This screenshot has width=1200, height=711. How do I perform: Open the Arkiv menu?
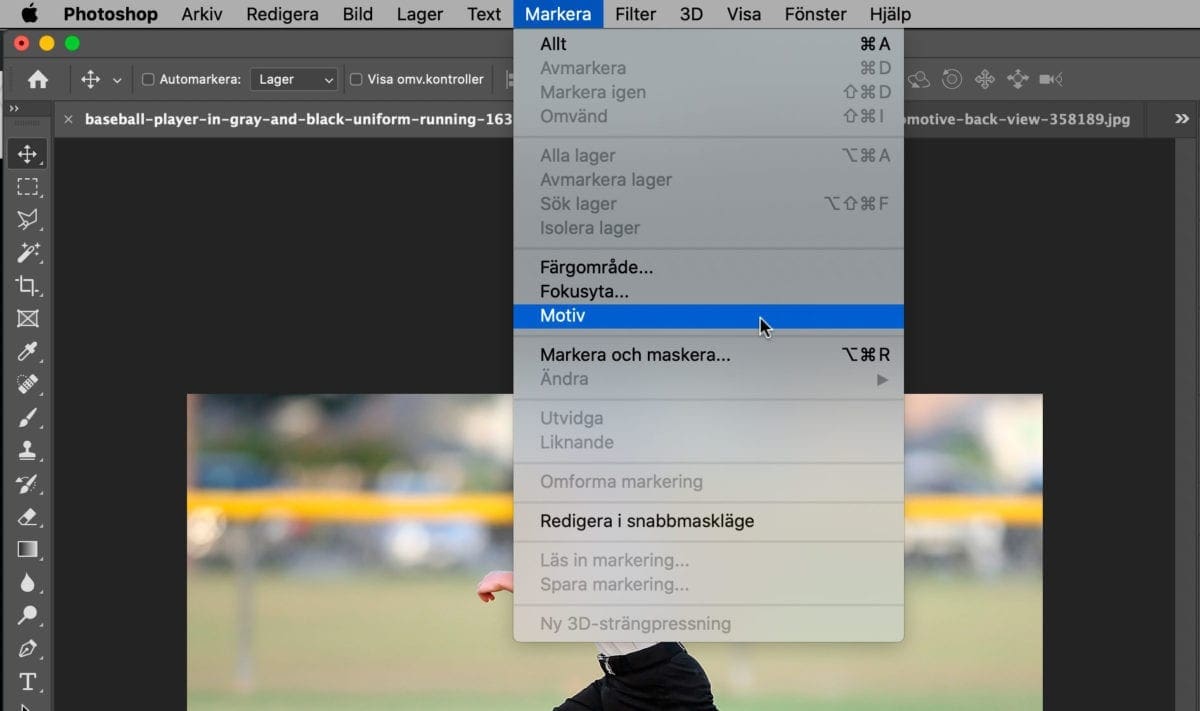tap(202, 14)
